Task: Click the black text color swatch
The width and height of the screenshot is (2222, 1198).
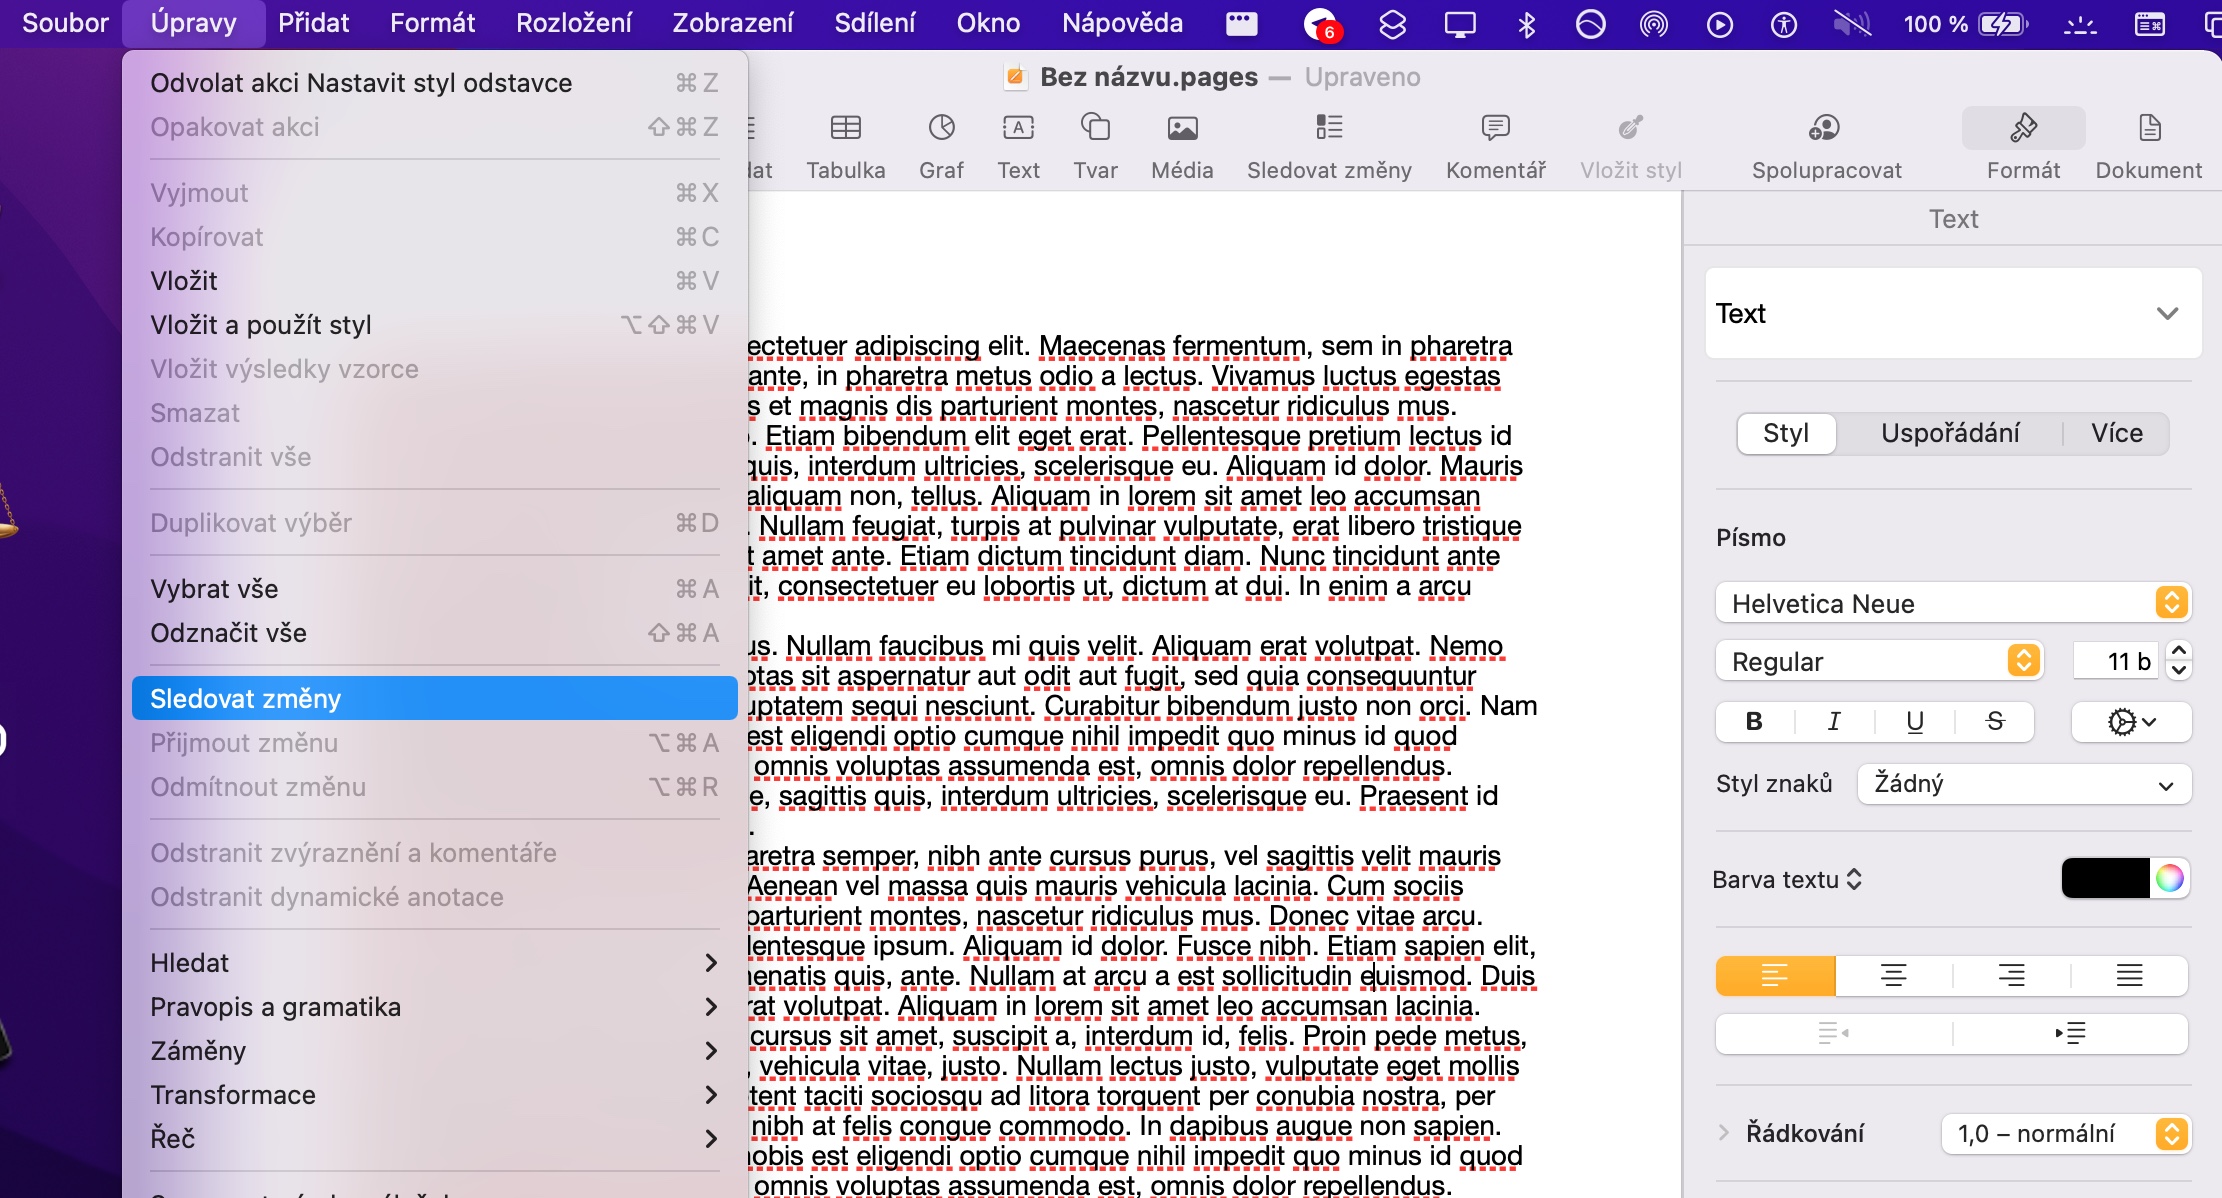Action: (x=2105, y=879)
